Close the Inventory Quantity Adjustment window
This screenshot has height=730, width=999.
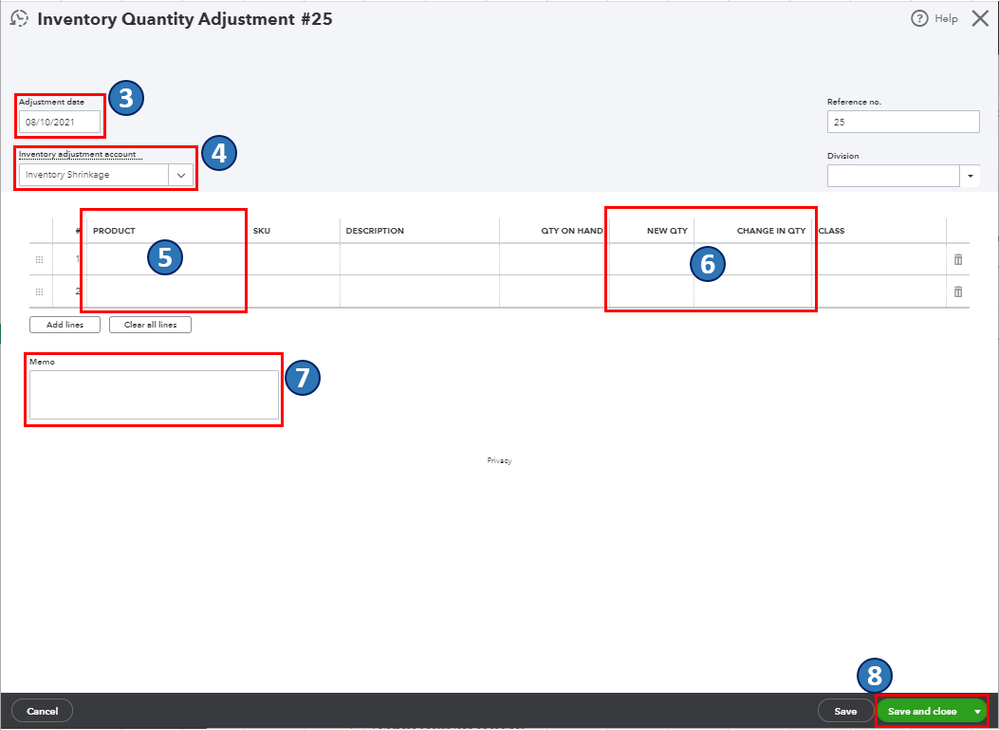click(x=980, y=18)
